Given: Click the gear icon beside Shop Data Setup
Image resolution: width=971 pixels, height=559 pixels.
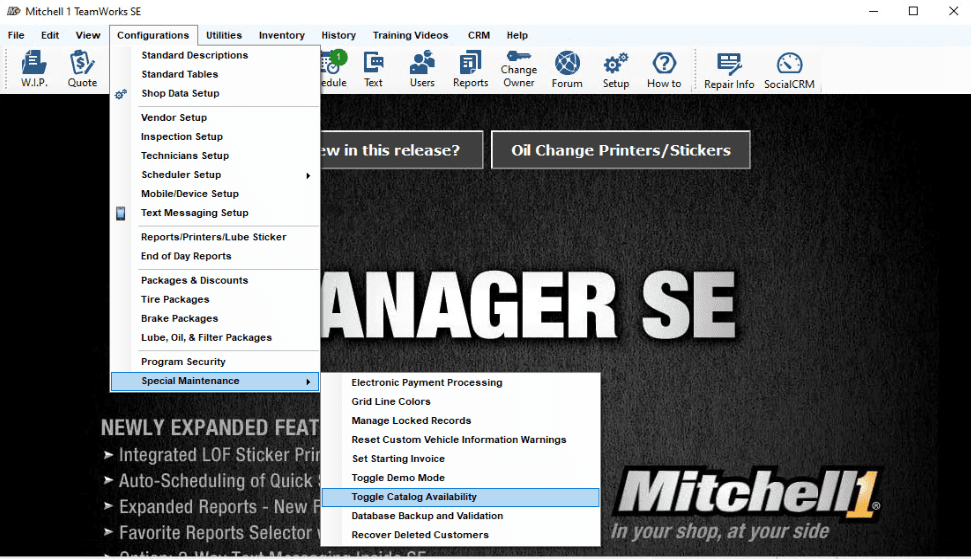Looking at the screenshot, I should [121, 94].
